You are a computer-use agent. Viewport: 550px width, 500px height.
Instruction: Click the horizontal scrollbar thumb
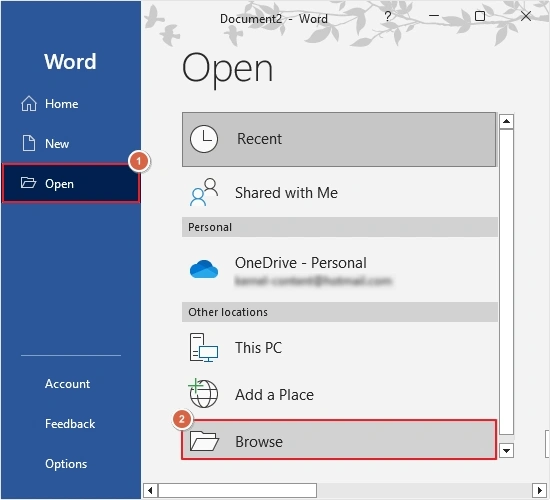click(237, 490)
